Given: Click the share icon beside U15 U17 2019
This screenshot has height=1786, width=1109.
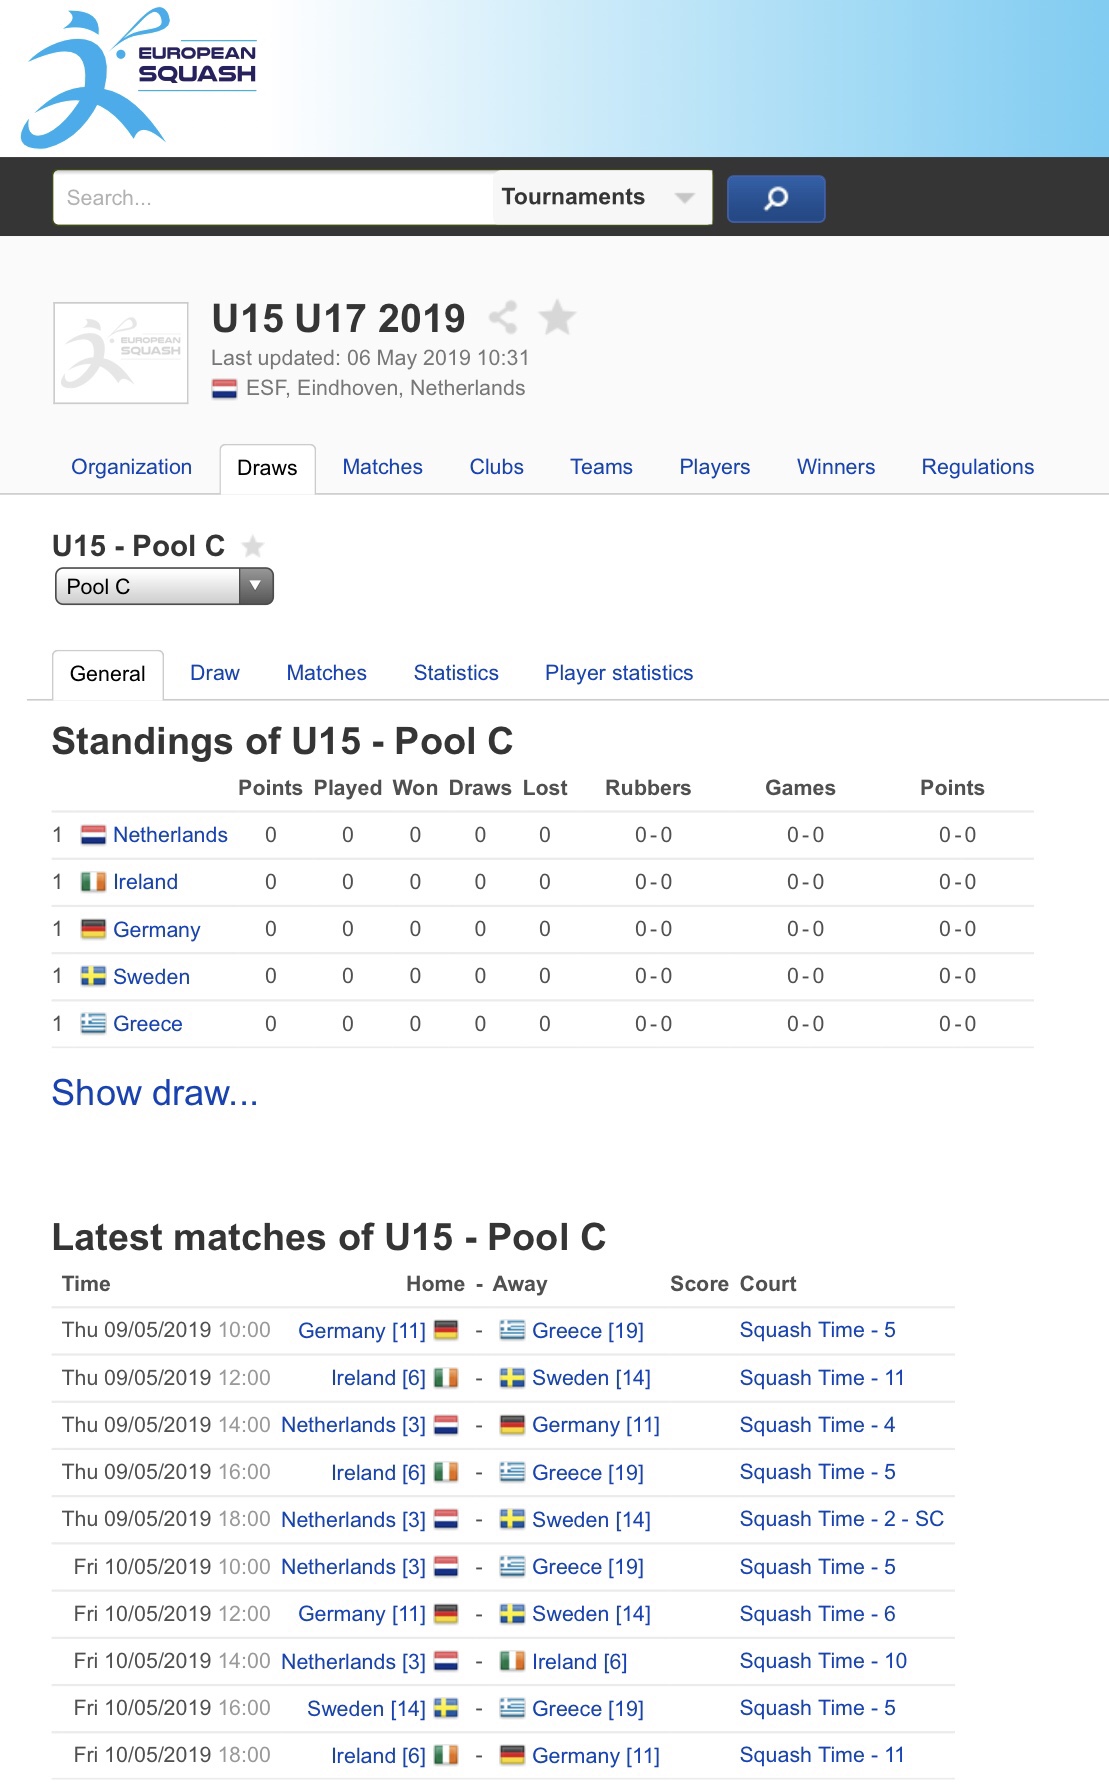Looking at the screenshot, I should tap(503, 318).
